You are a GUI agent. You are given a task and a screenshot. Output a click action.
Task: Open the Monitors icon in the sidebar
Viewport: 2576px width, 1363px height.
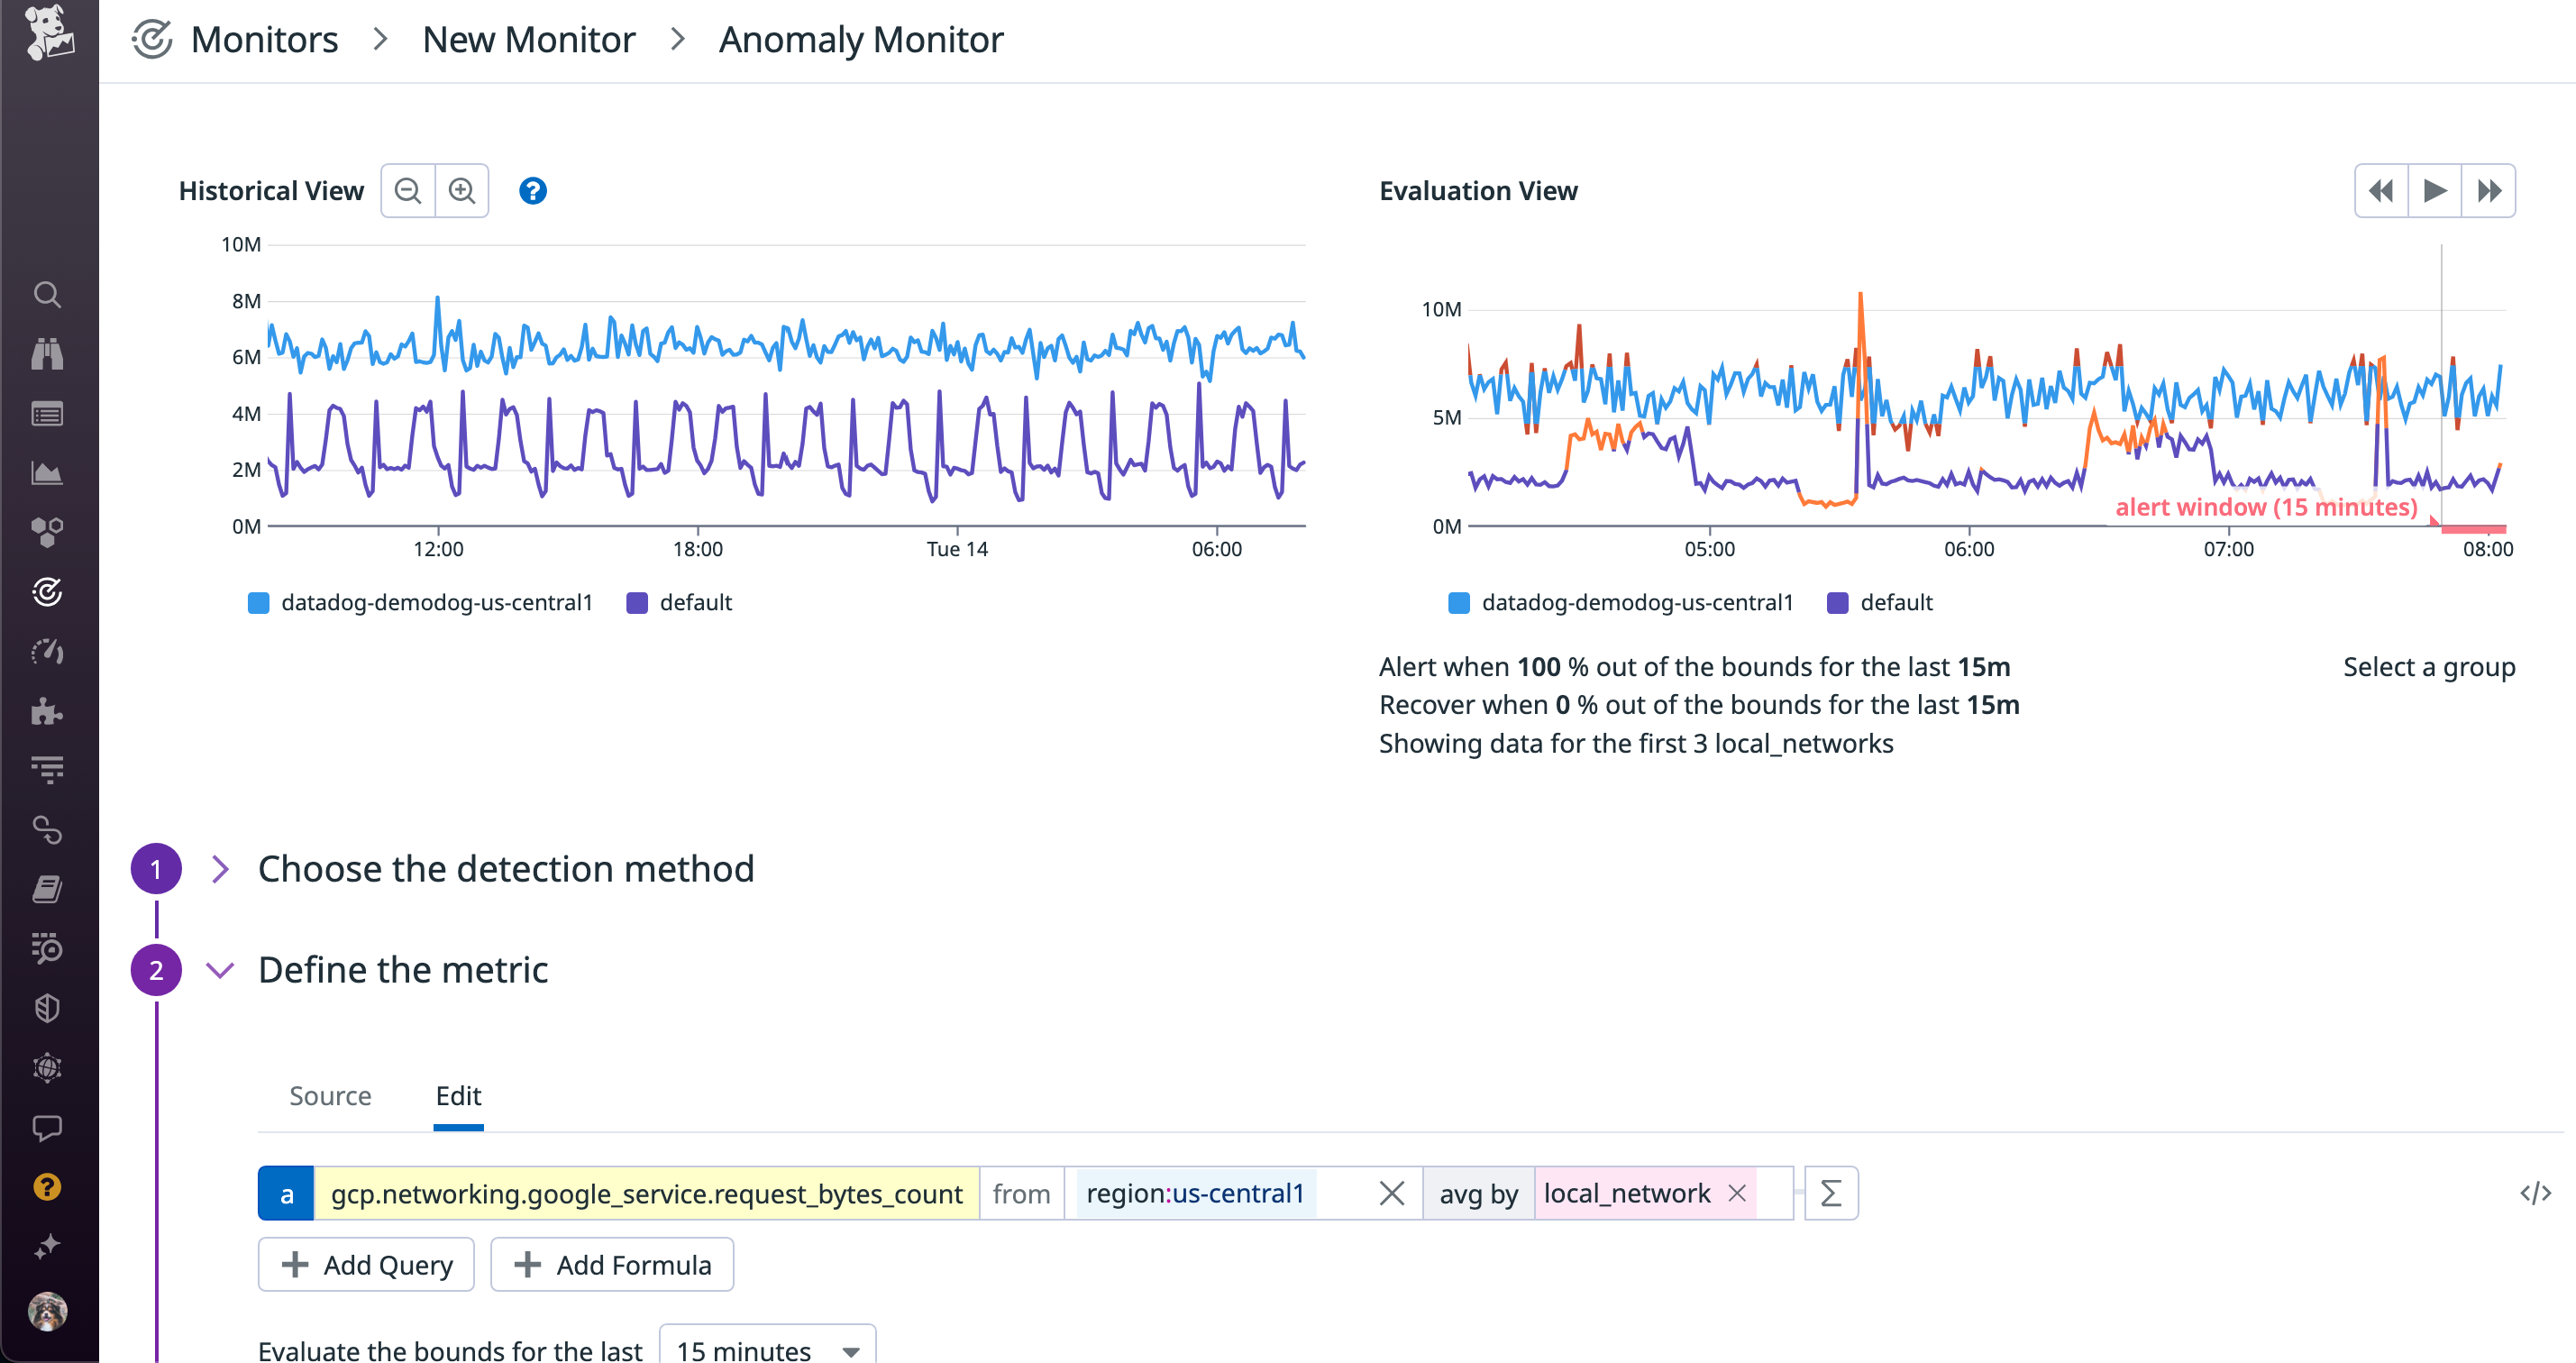47,592
